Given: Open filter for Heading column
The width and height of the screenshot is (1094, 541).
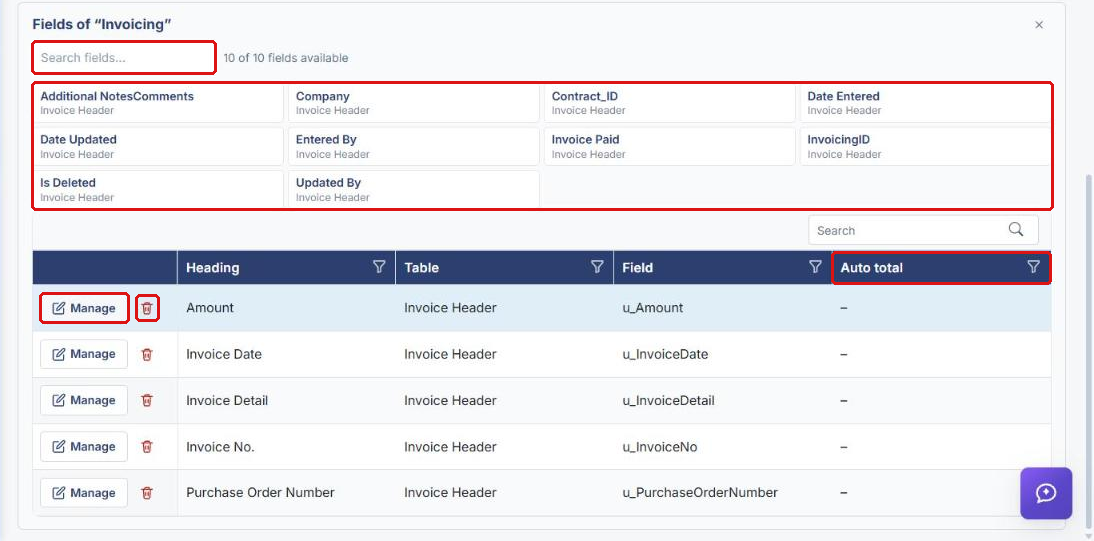Looking at the screenshot, I should 380,267.
